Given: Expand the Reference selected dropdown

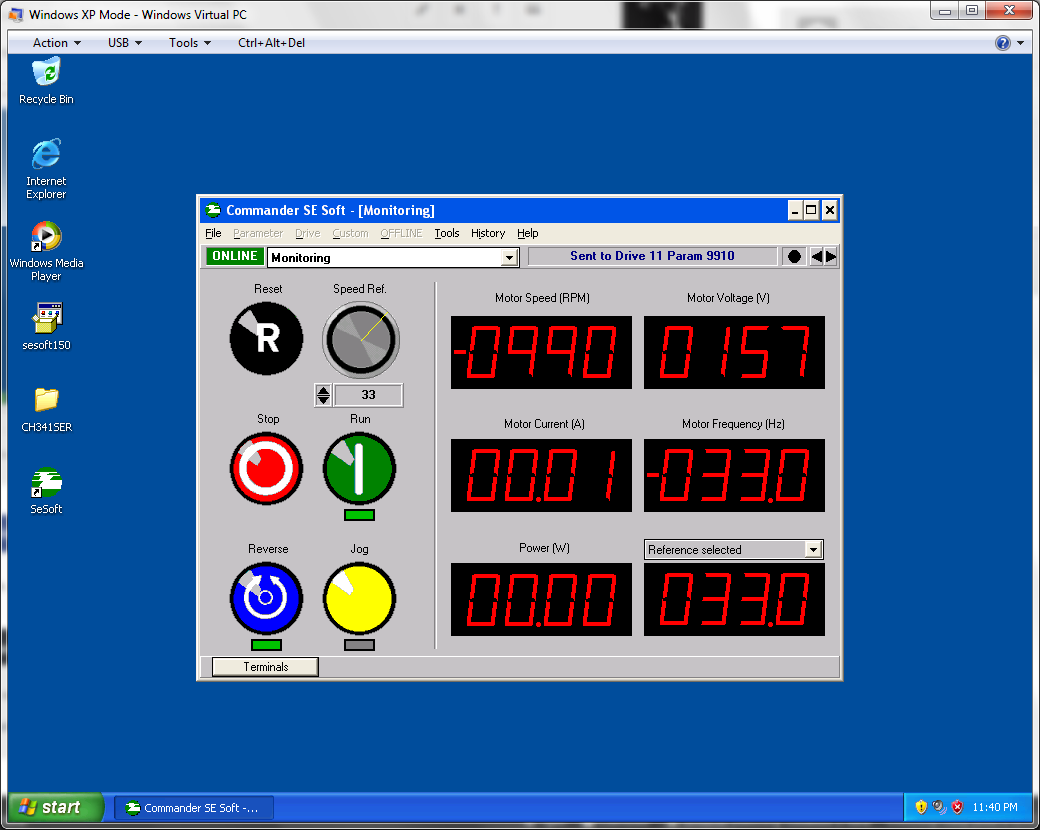Looking at the screenshot, I should tap(813, 550).
